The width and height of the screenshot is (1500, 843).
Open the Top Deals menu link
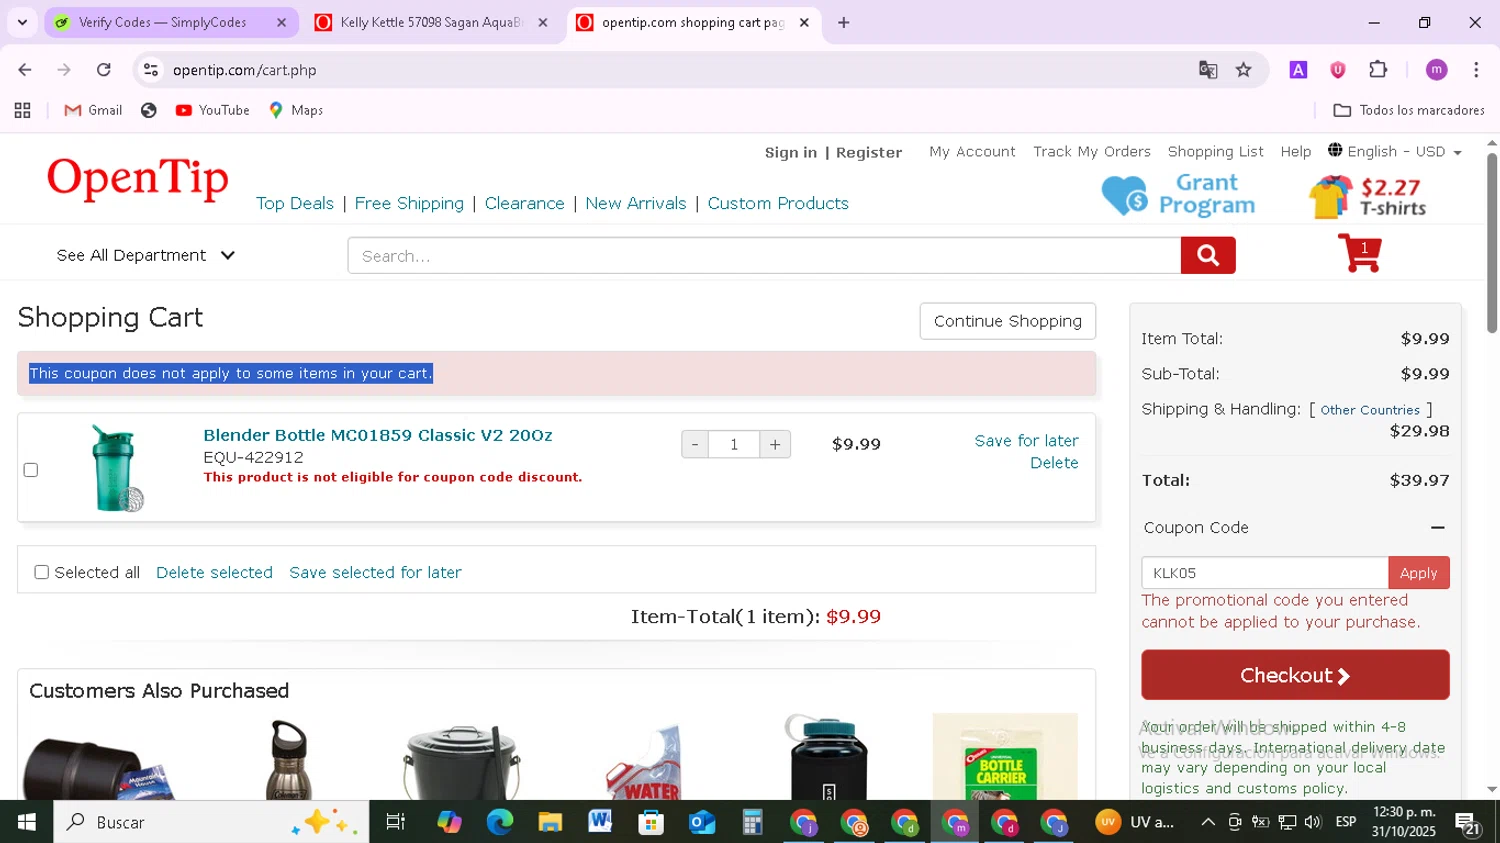pos(295,203)
